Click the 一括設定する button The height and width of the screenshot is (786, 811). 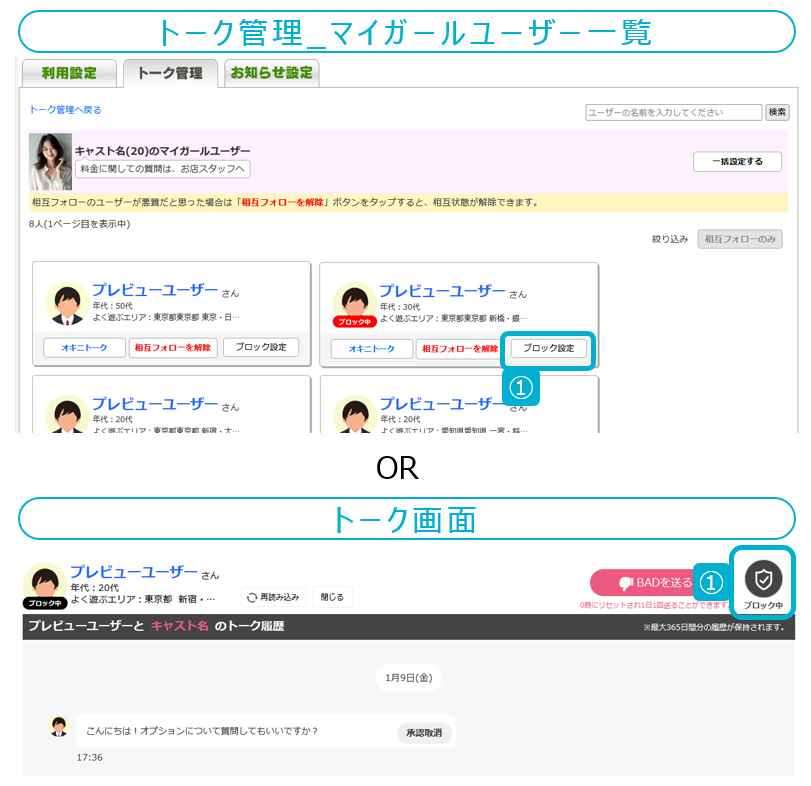tap(737, 162)
